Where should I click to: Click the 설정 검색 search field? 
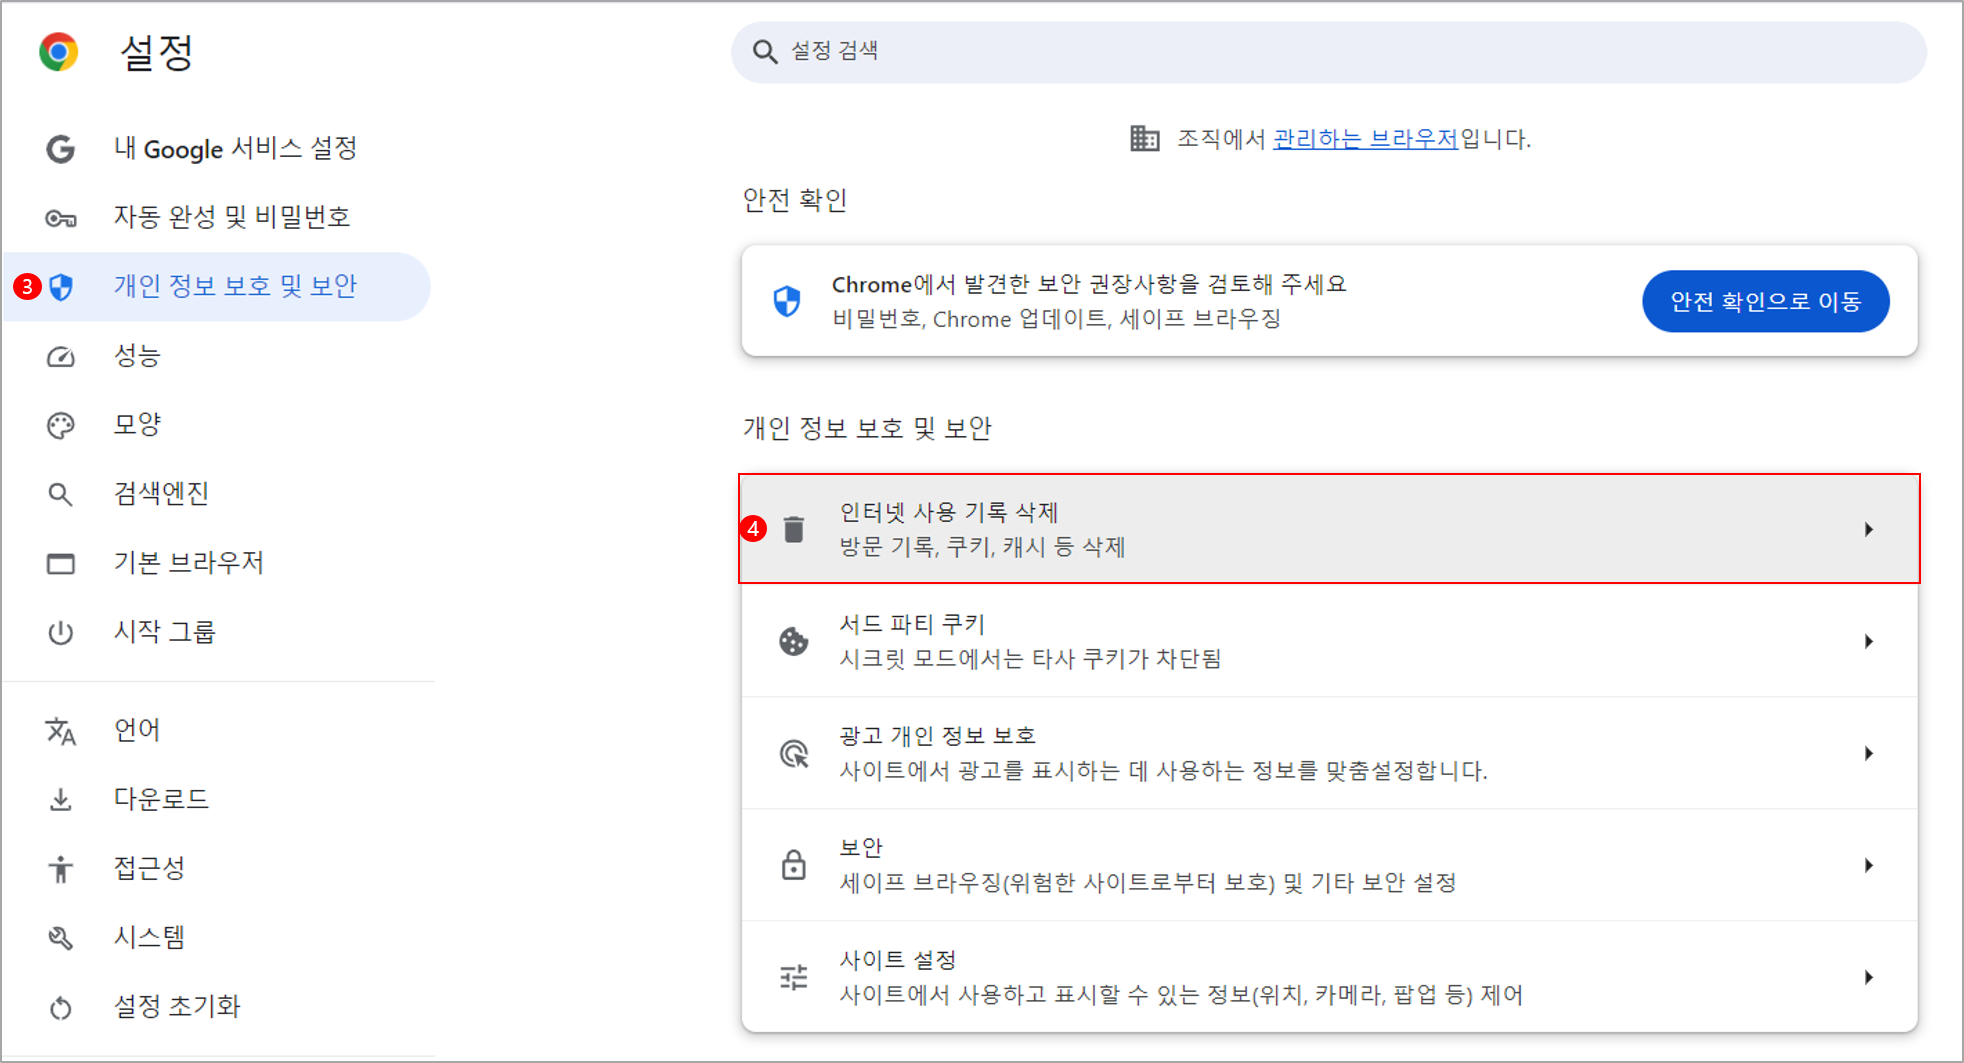1328,52
